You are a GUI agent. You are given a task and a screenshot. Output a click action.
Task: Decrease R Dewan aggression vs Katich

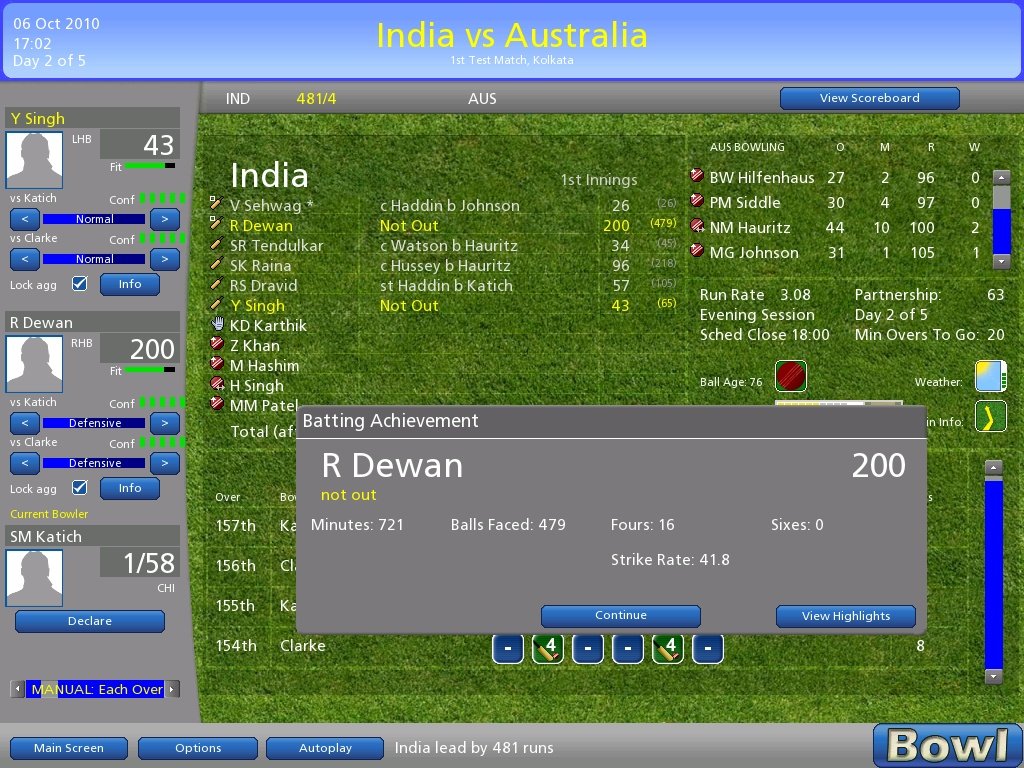pos(25,423)
